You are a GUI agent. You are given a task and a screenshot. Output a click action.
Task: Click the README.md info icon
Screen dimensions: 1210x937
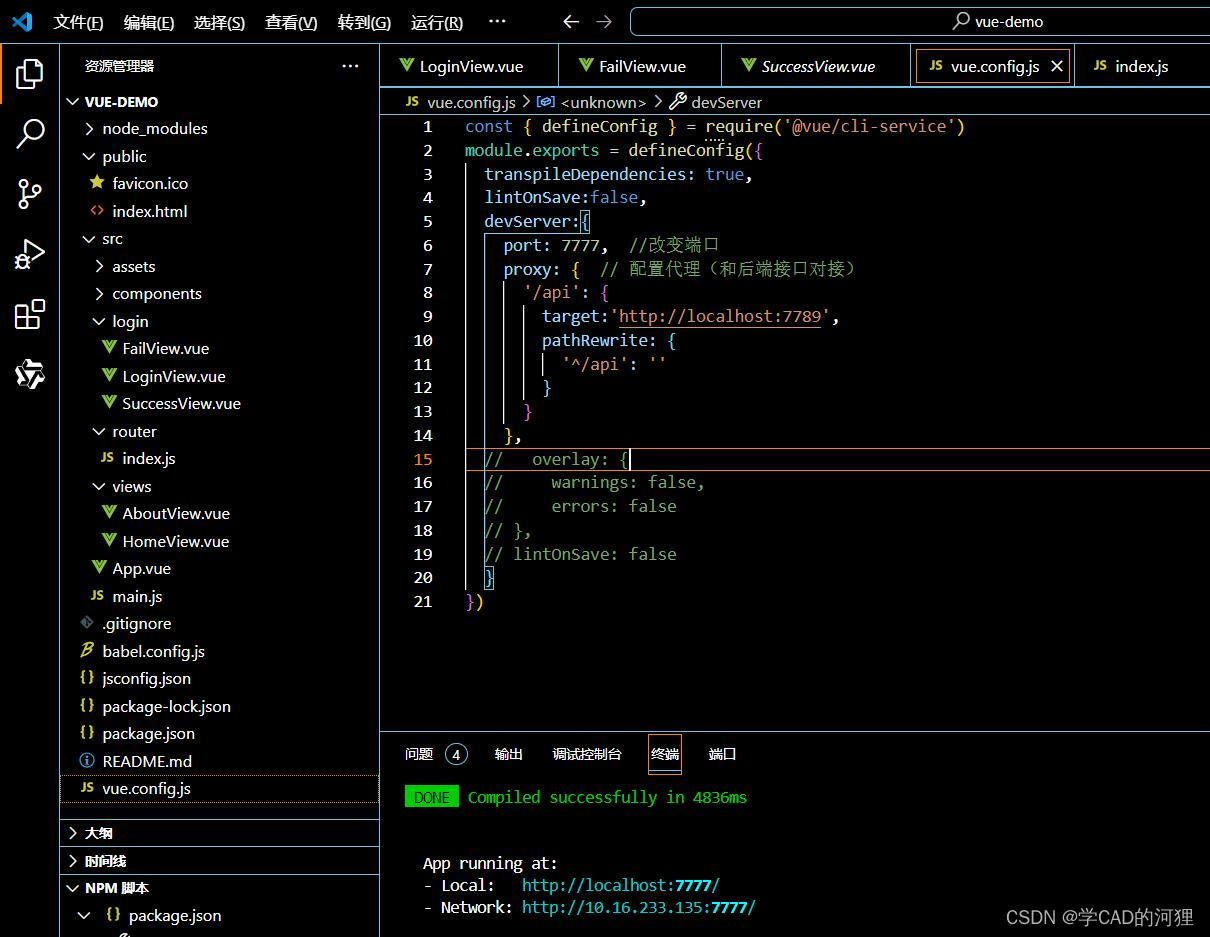87,761
